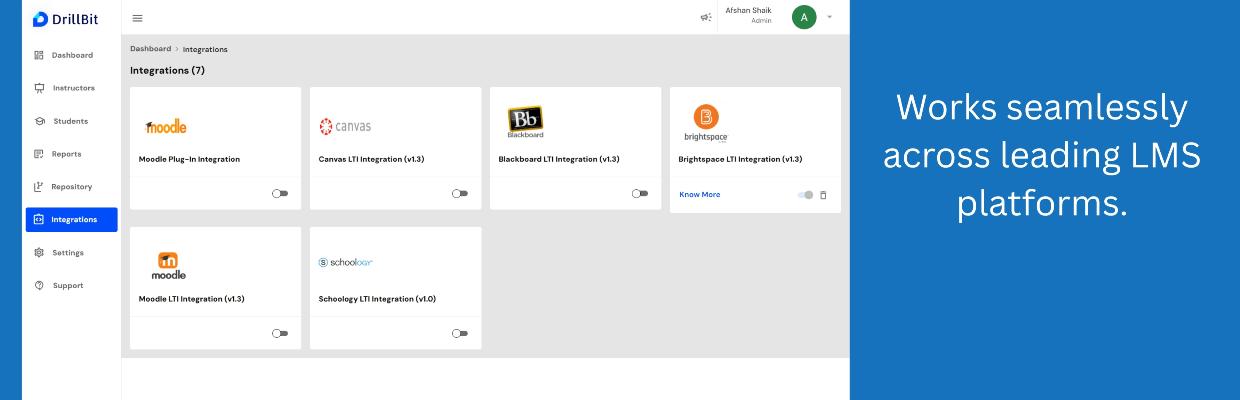Click the Instructors sidebar icon
The height and width of the screenshot is (400, 1240).
click(39, 88)
